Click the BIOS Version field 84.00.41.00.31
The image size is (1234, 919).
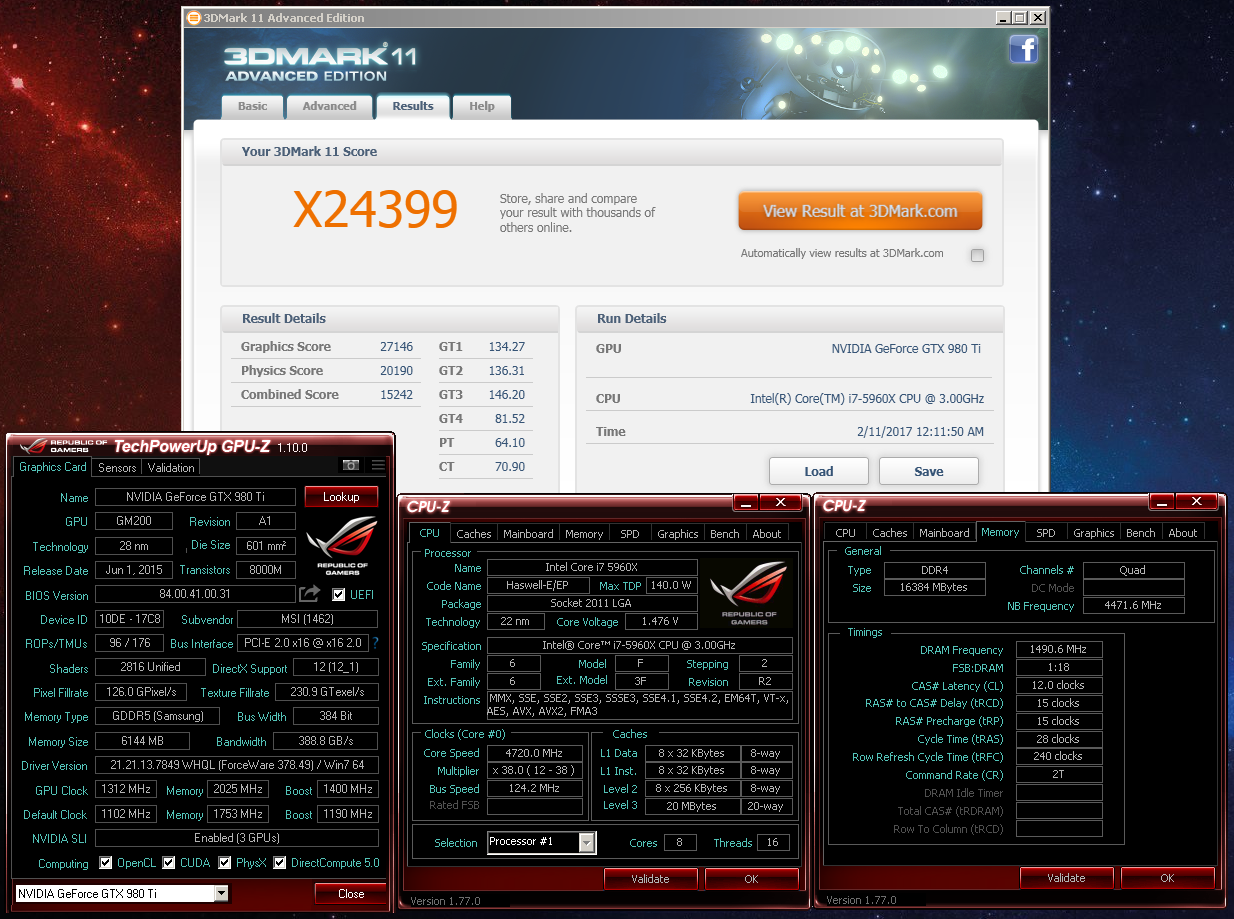point(196,595)
